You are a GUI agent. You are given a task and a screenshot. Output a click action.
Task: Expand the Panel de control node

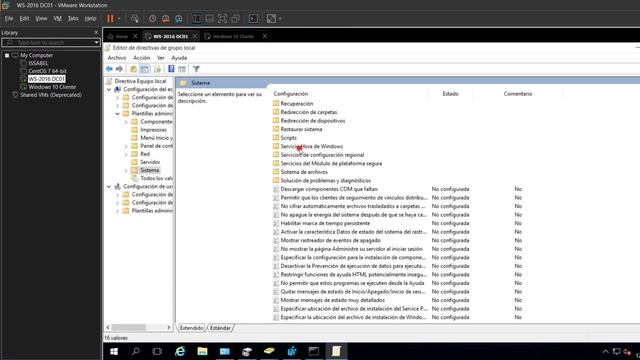click(126, 146)
